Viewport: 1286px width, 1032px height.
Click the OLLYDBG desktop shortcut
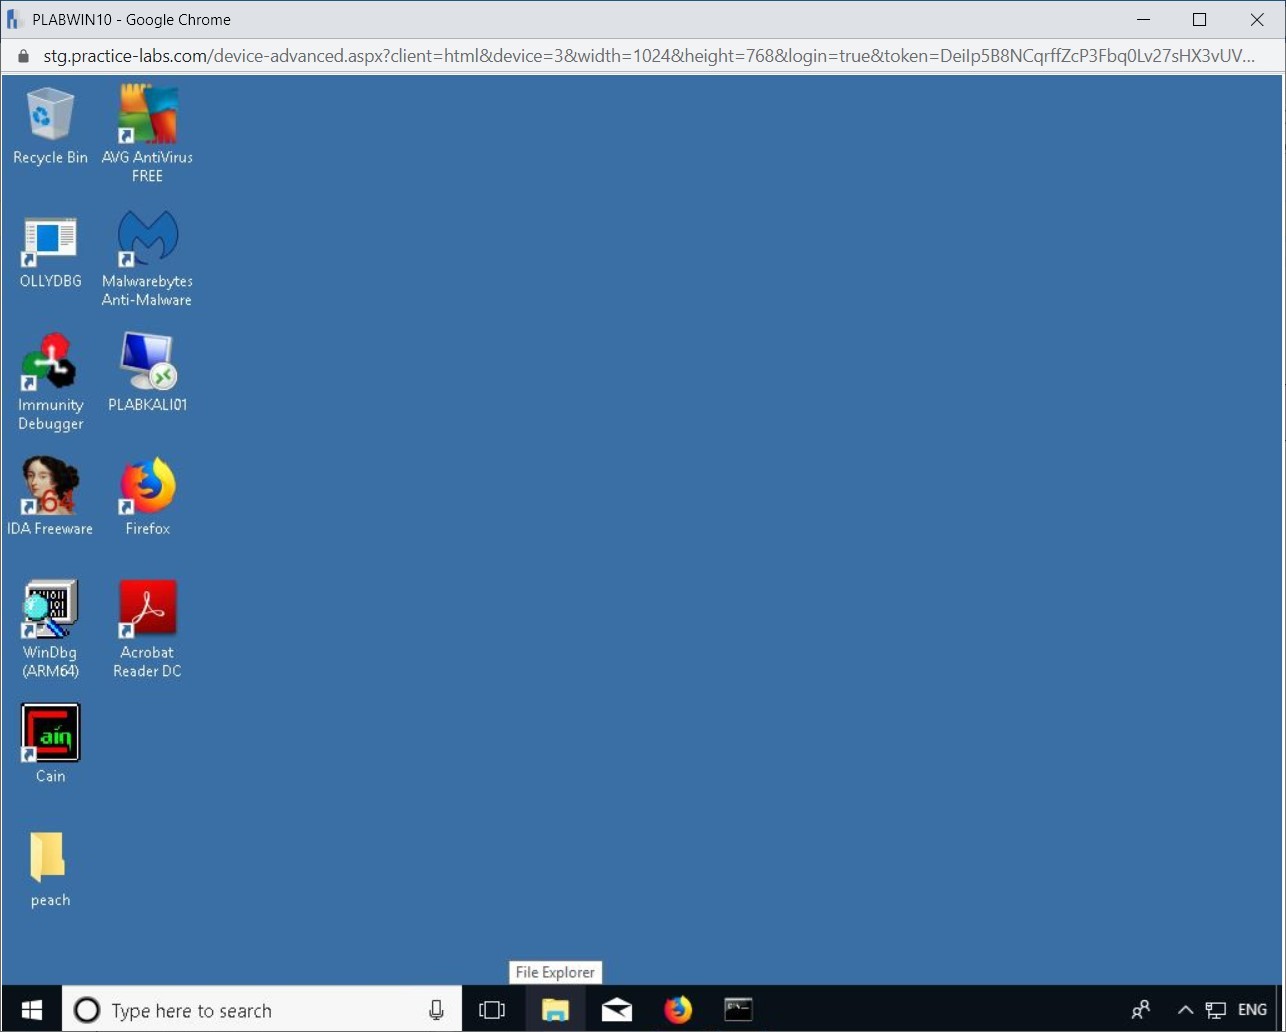(x=50, y=240)
